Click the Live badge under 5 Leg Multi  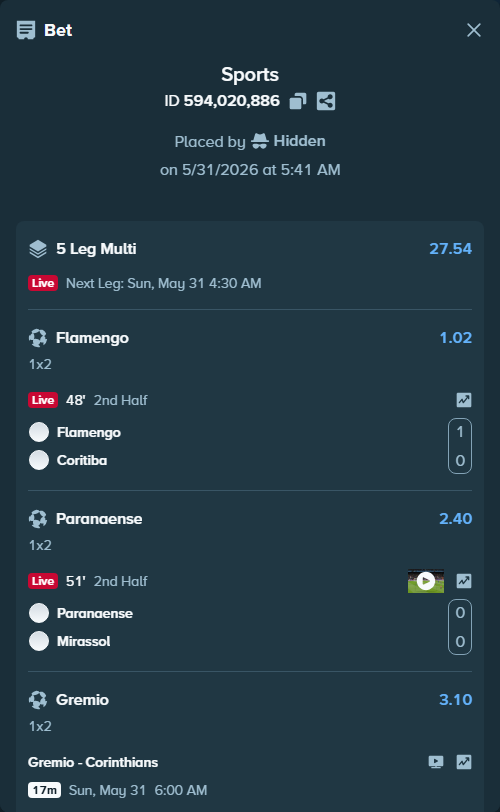pos(43,283)
